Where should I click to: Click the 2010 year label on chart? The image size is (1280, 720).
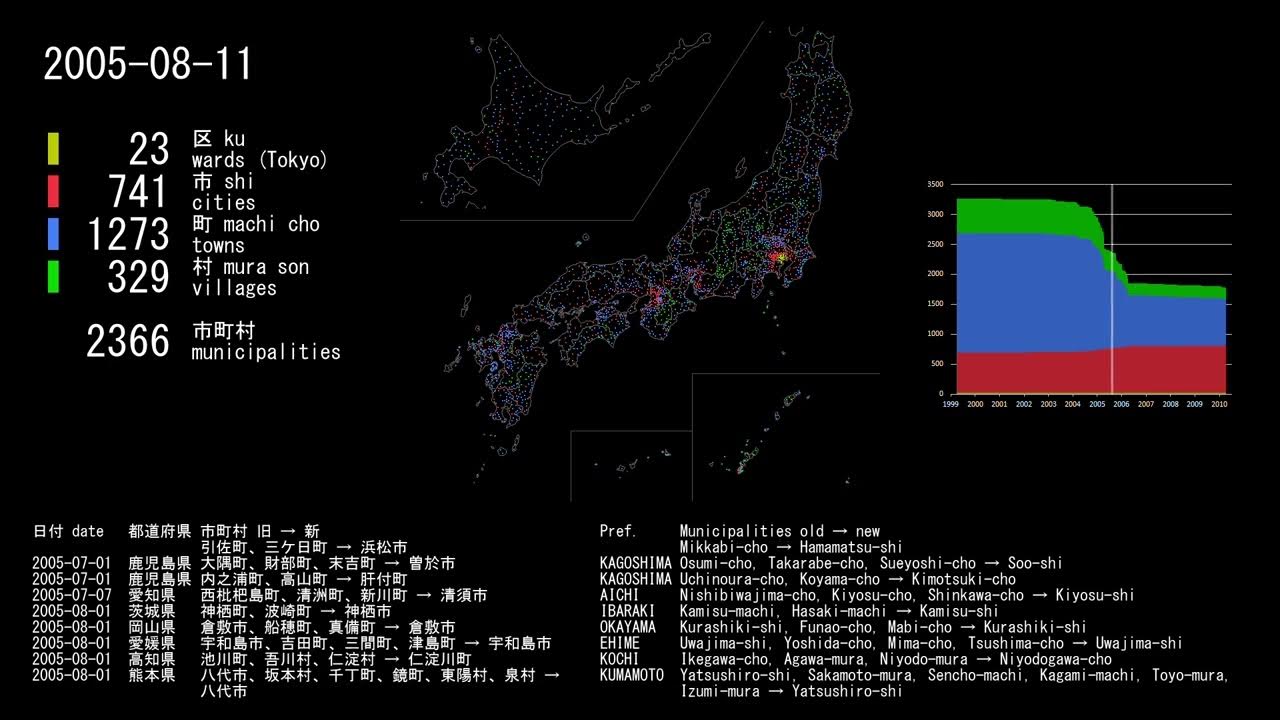[x=1219, y=404]
